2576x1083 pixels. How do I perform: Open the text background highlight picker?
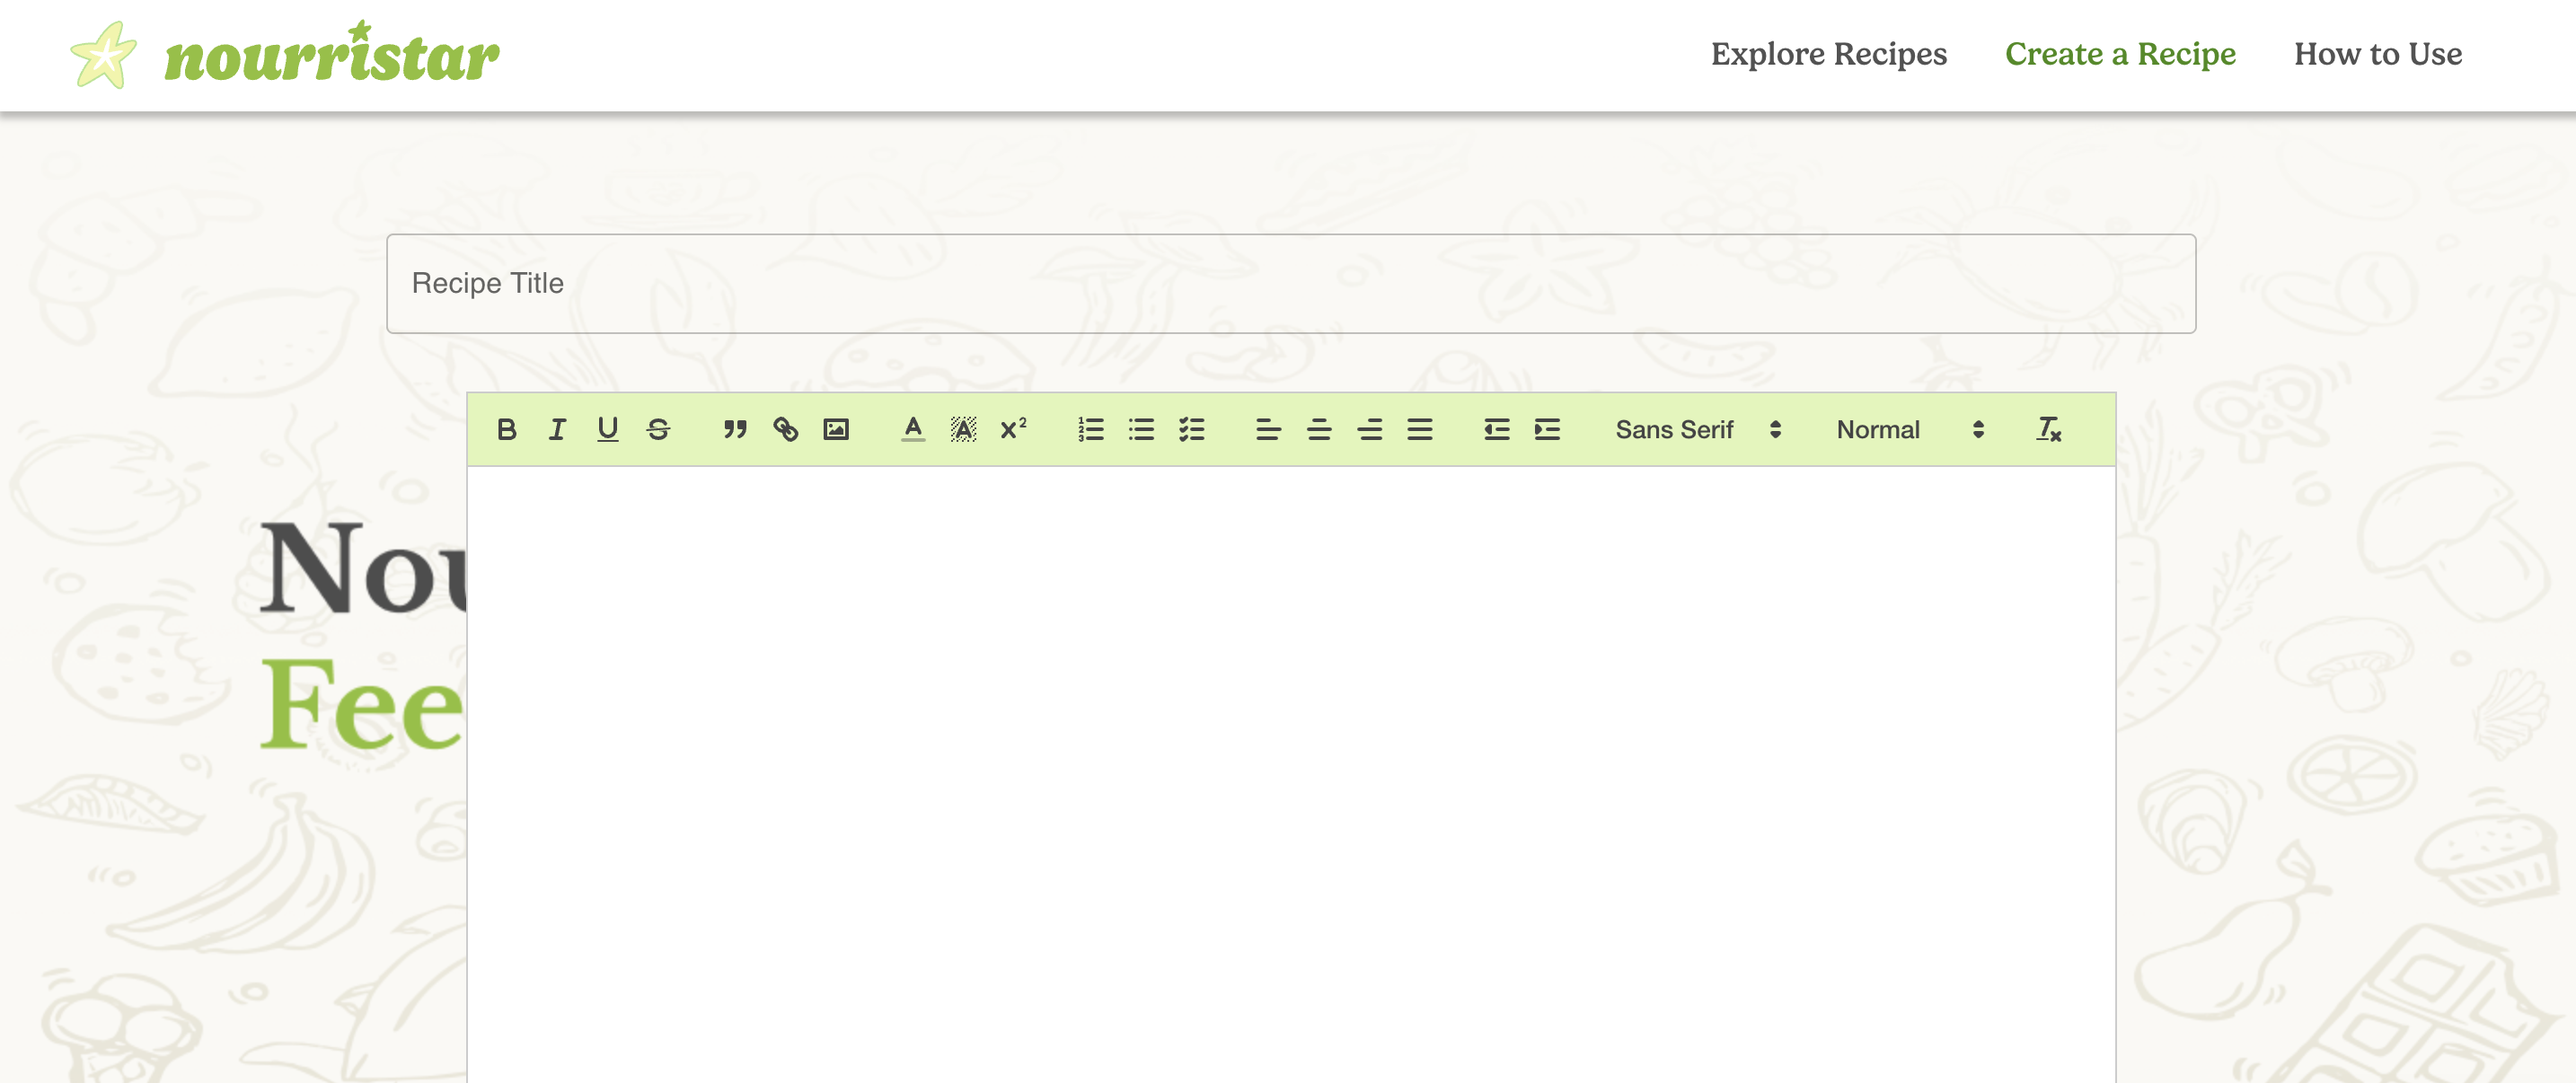(x=963, y=430)
